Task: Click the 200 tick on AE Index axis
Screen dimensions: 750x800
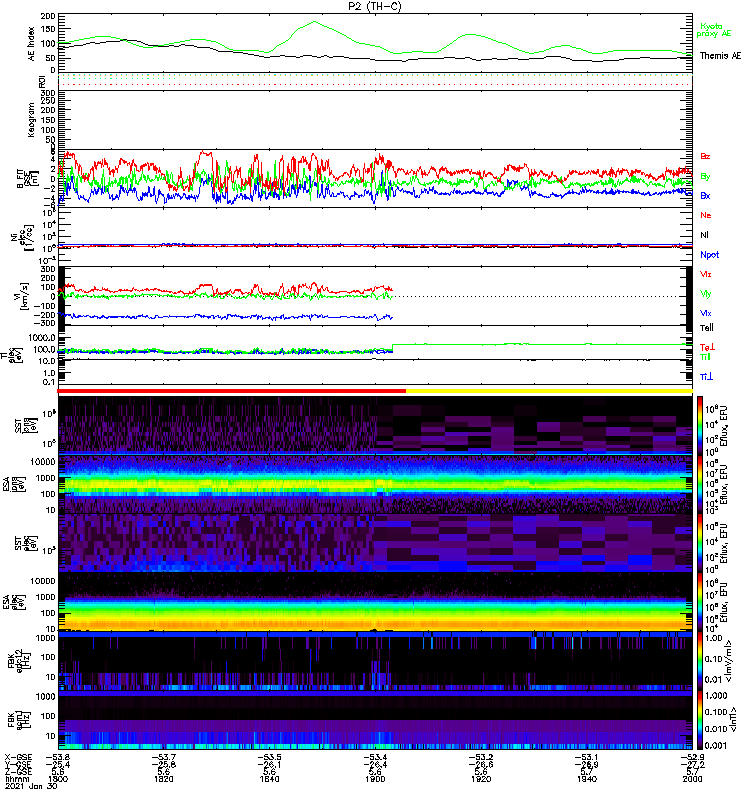Action: [48, 16]
